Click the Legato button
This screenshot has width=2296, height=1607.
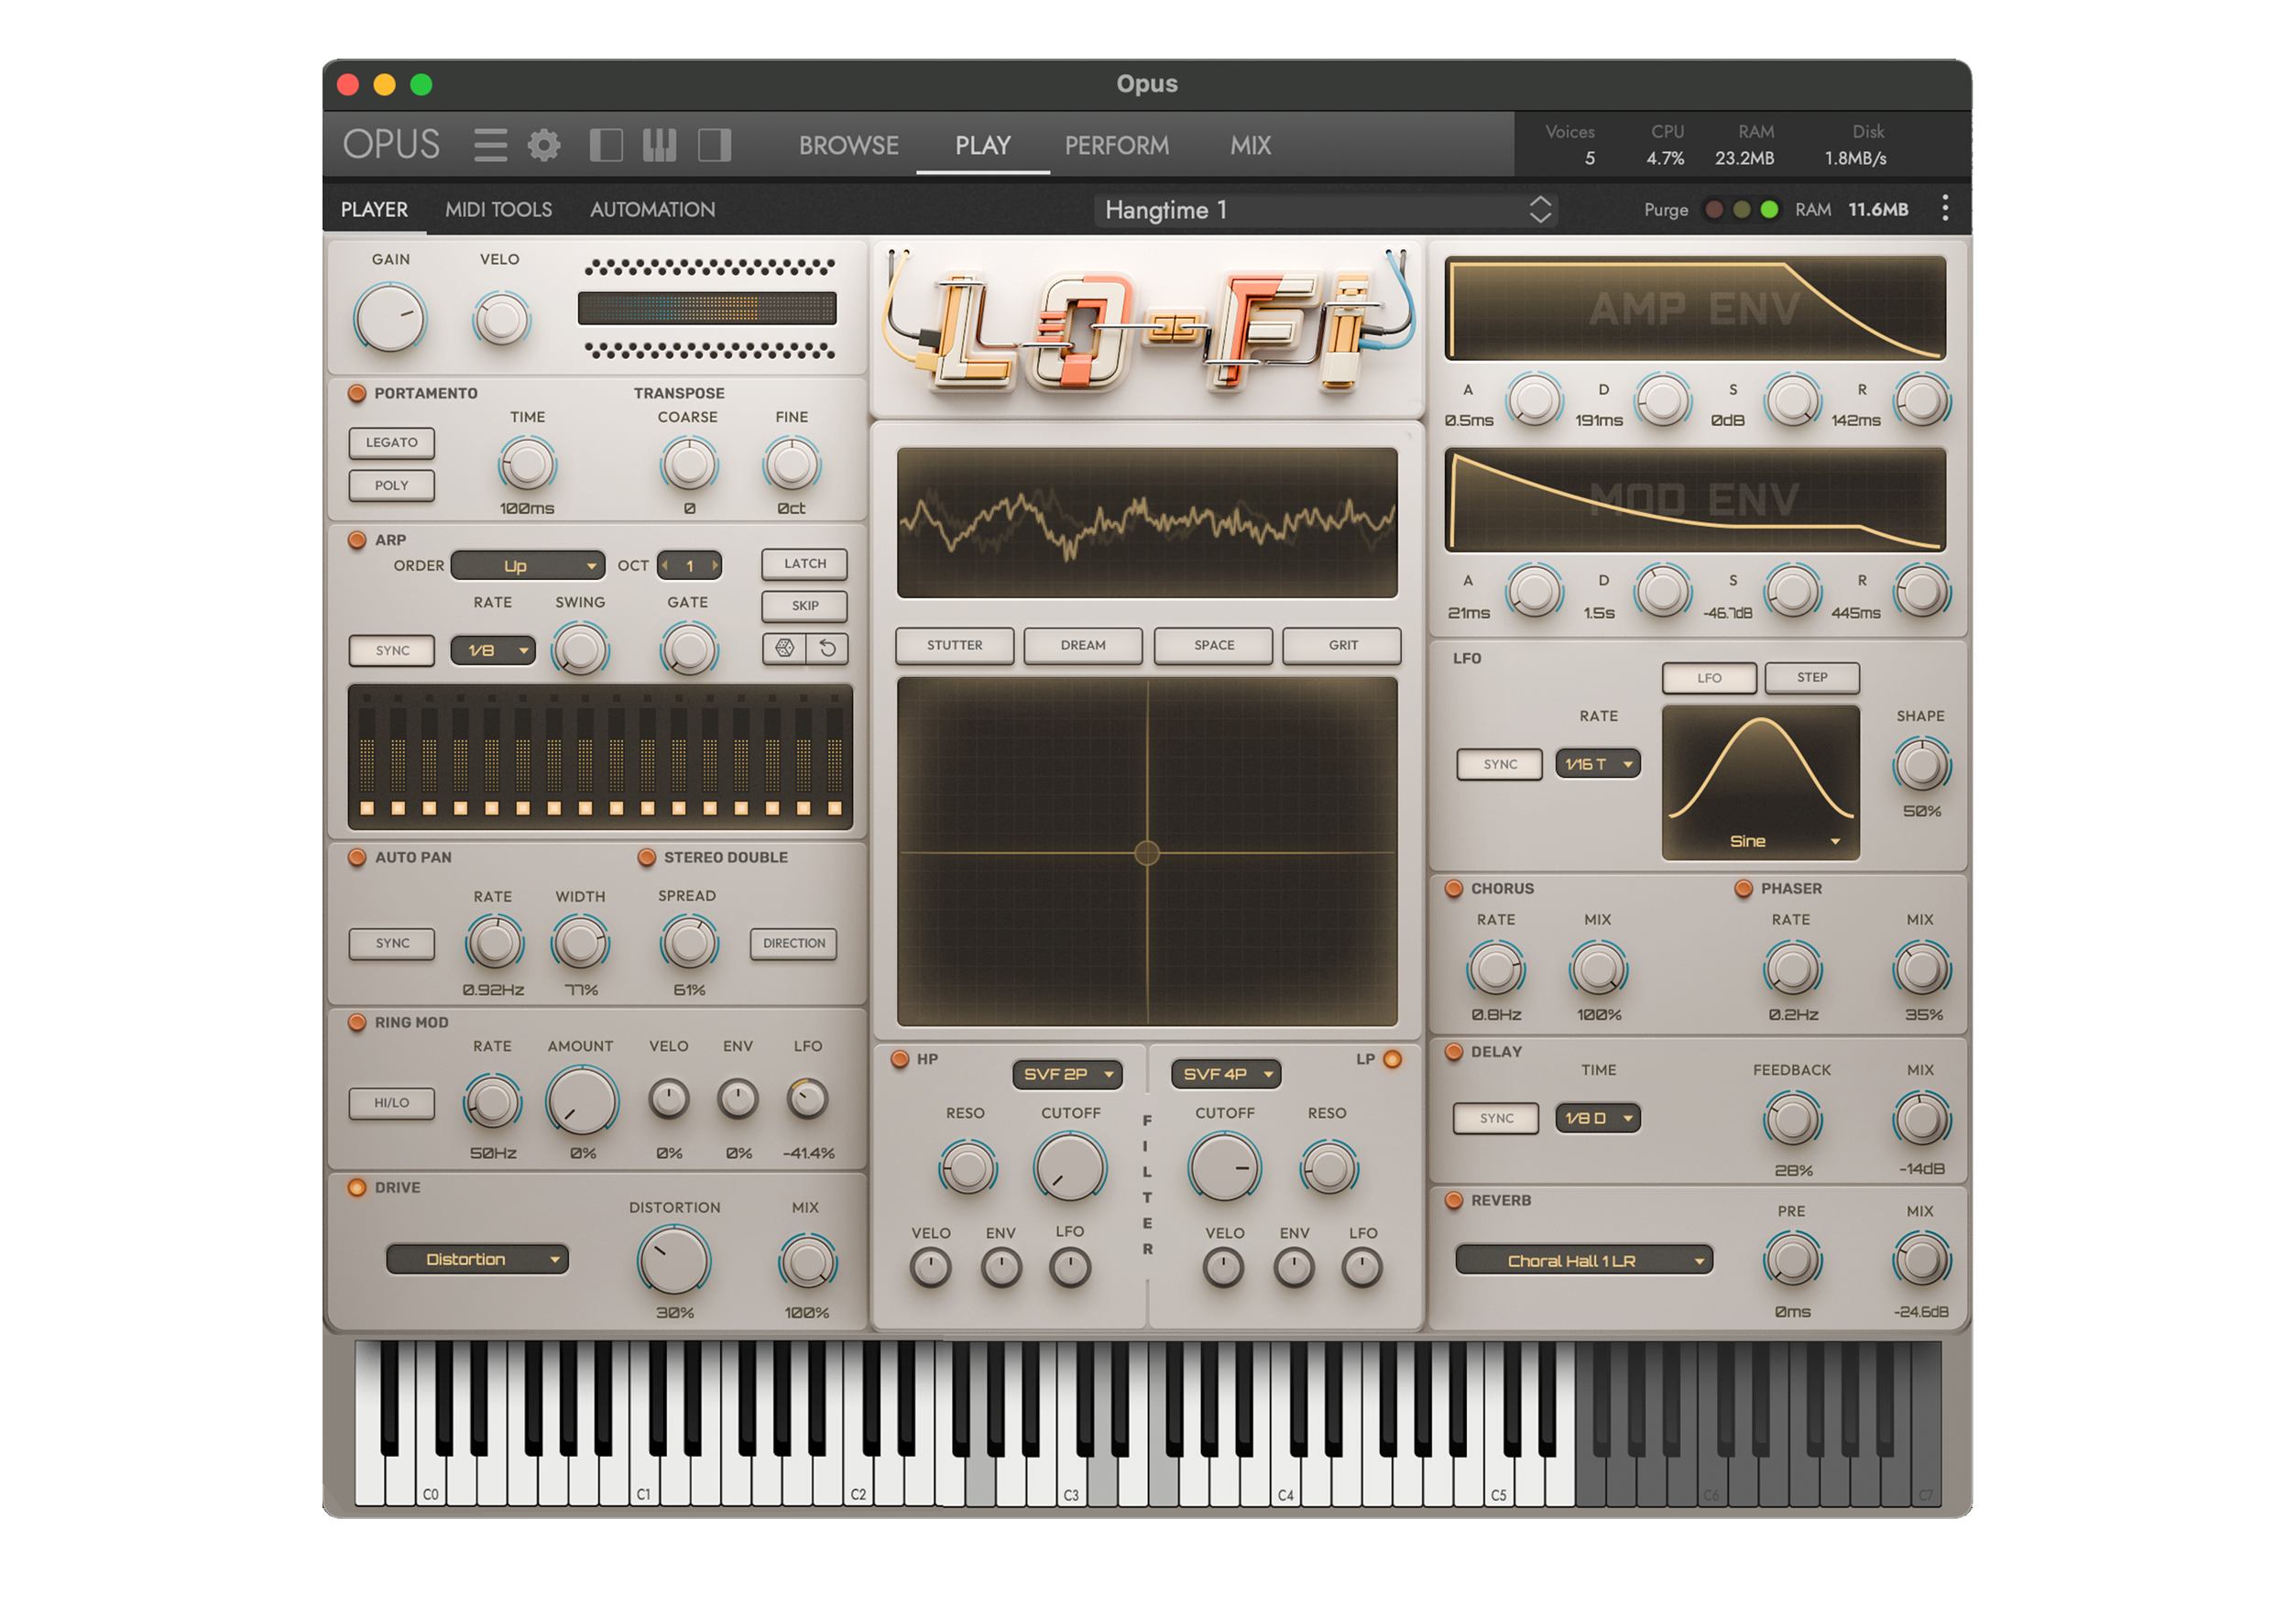pos(391,442)
